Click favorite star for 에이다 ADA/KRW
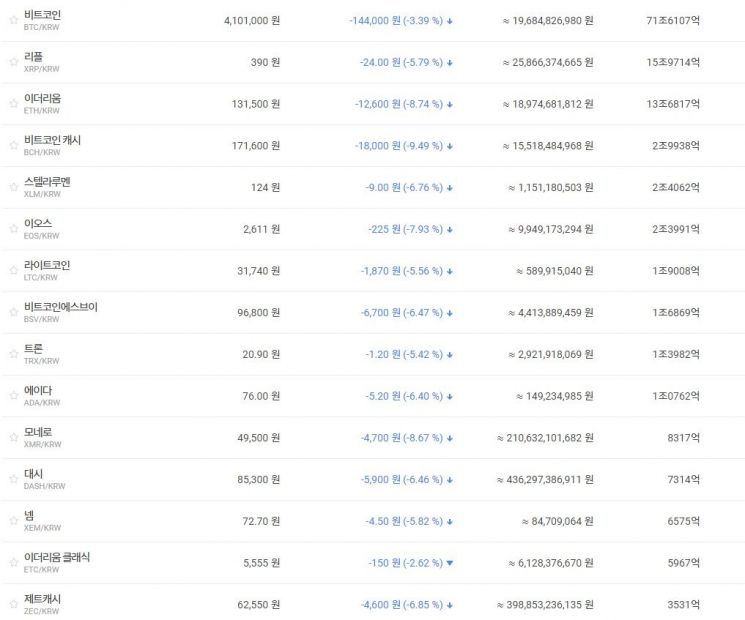 [x=13, y=396]
